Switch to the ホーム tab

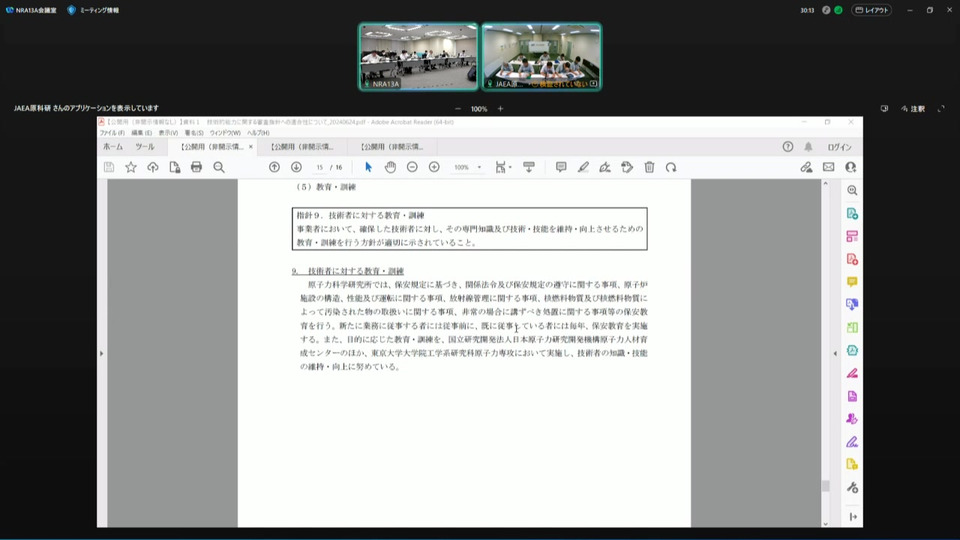point(113,147)
